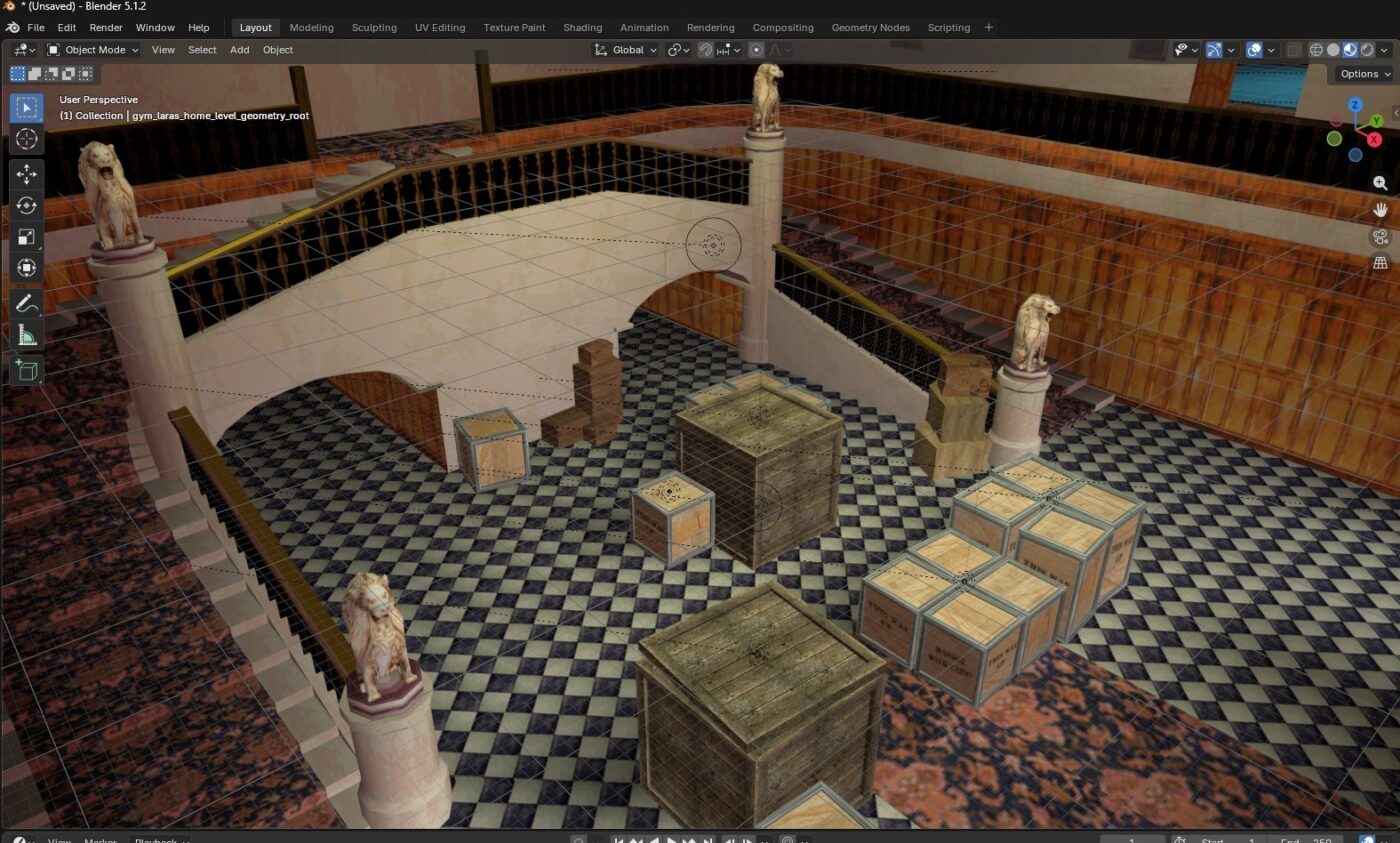Viewport: 1400px width, 843px height.
Task: Open the snapping options dropdown
Action: pos(728,50)
